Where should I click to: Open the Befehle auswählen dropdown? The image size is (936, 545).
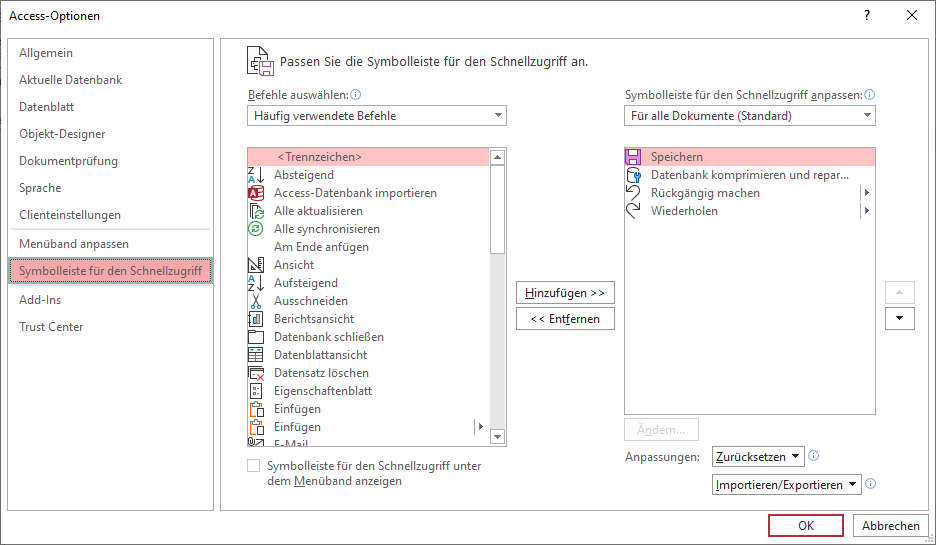click(377, 116)
